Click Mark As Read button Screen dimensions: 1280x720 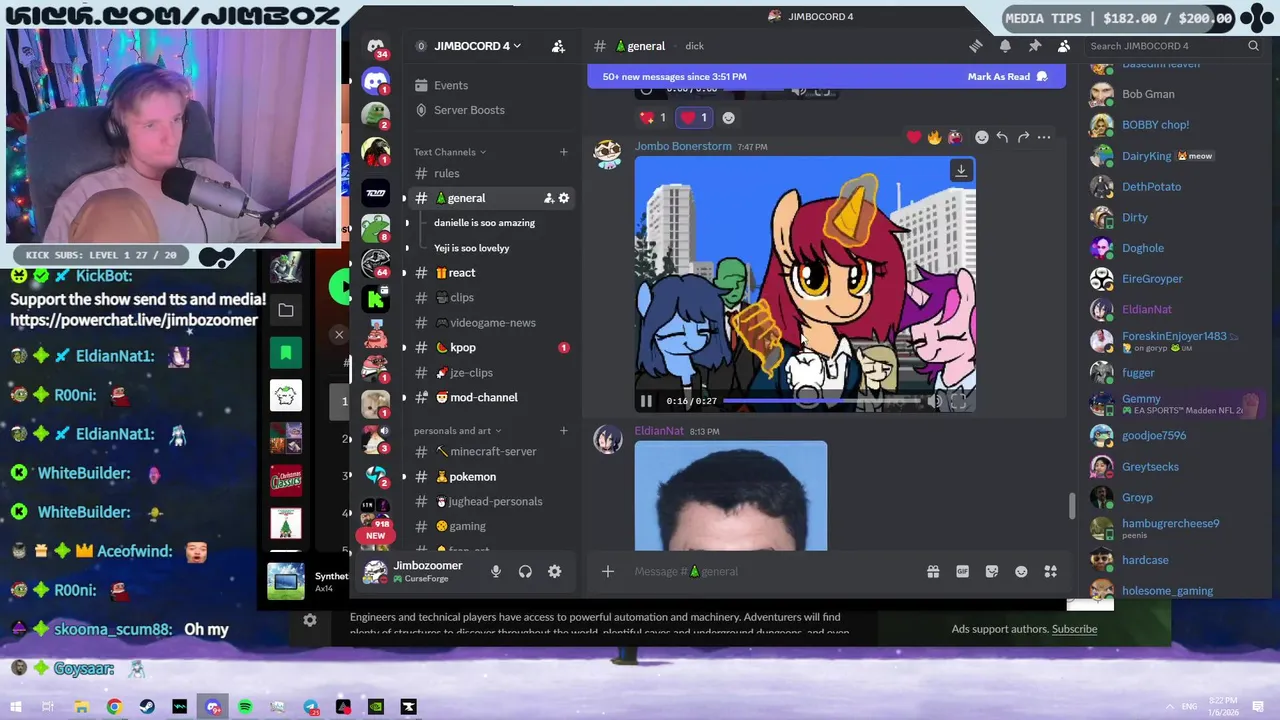tap(1007, 77)
